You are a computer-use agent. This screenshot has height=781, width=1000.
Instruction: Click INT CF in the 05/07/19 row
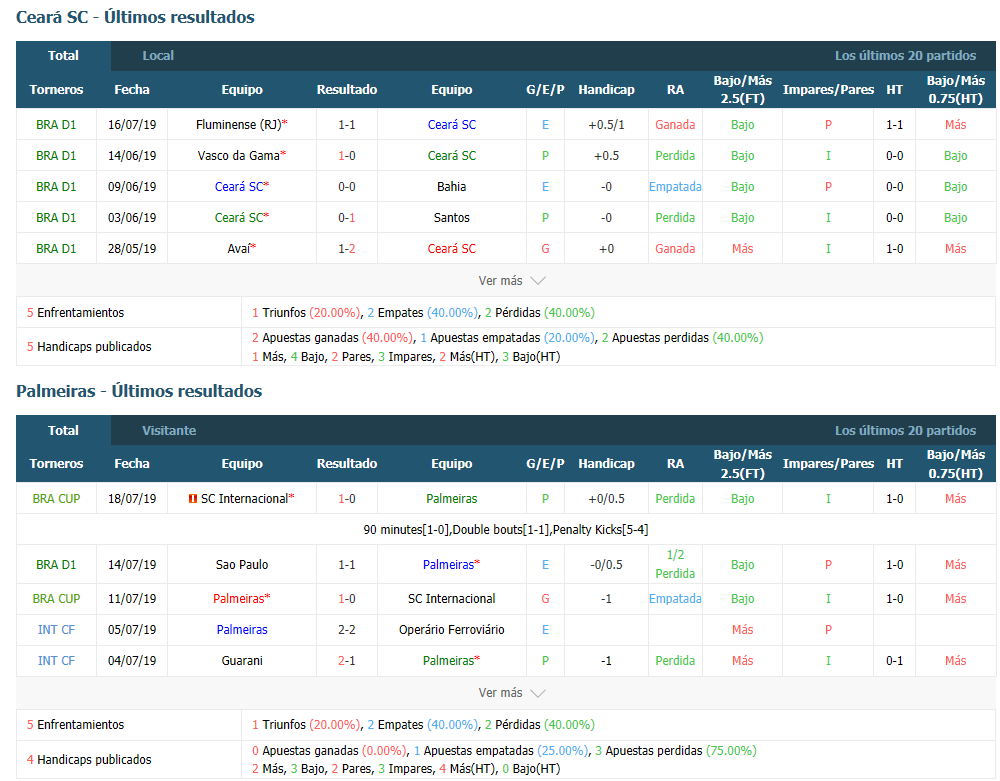56,629
